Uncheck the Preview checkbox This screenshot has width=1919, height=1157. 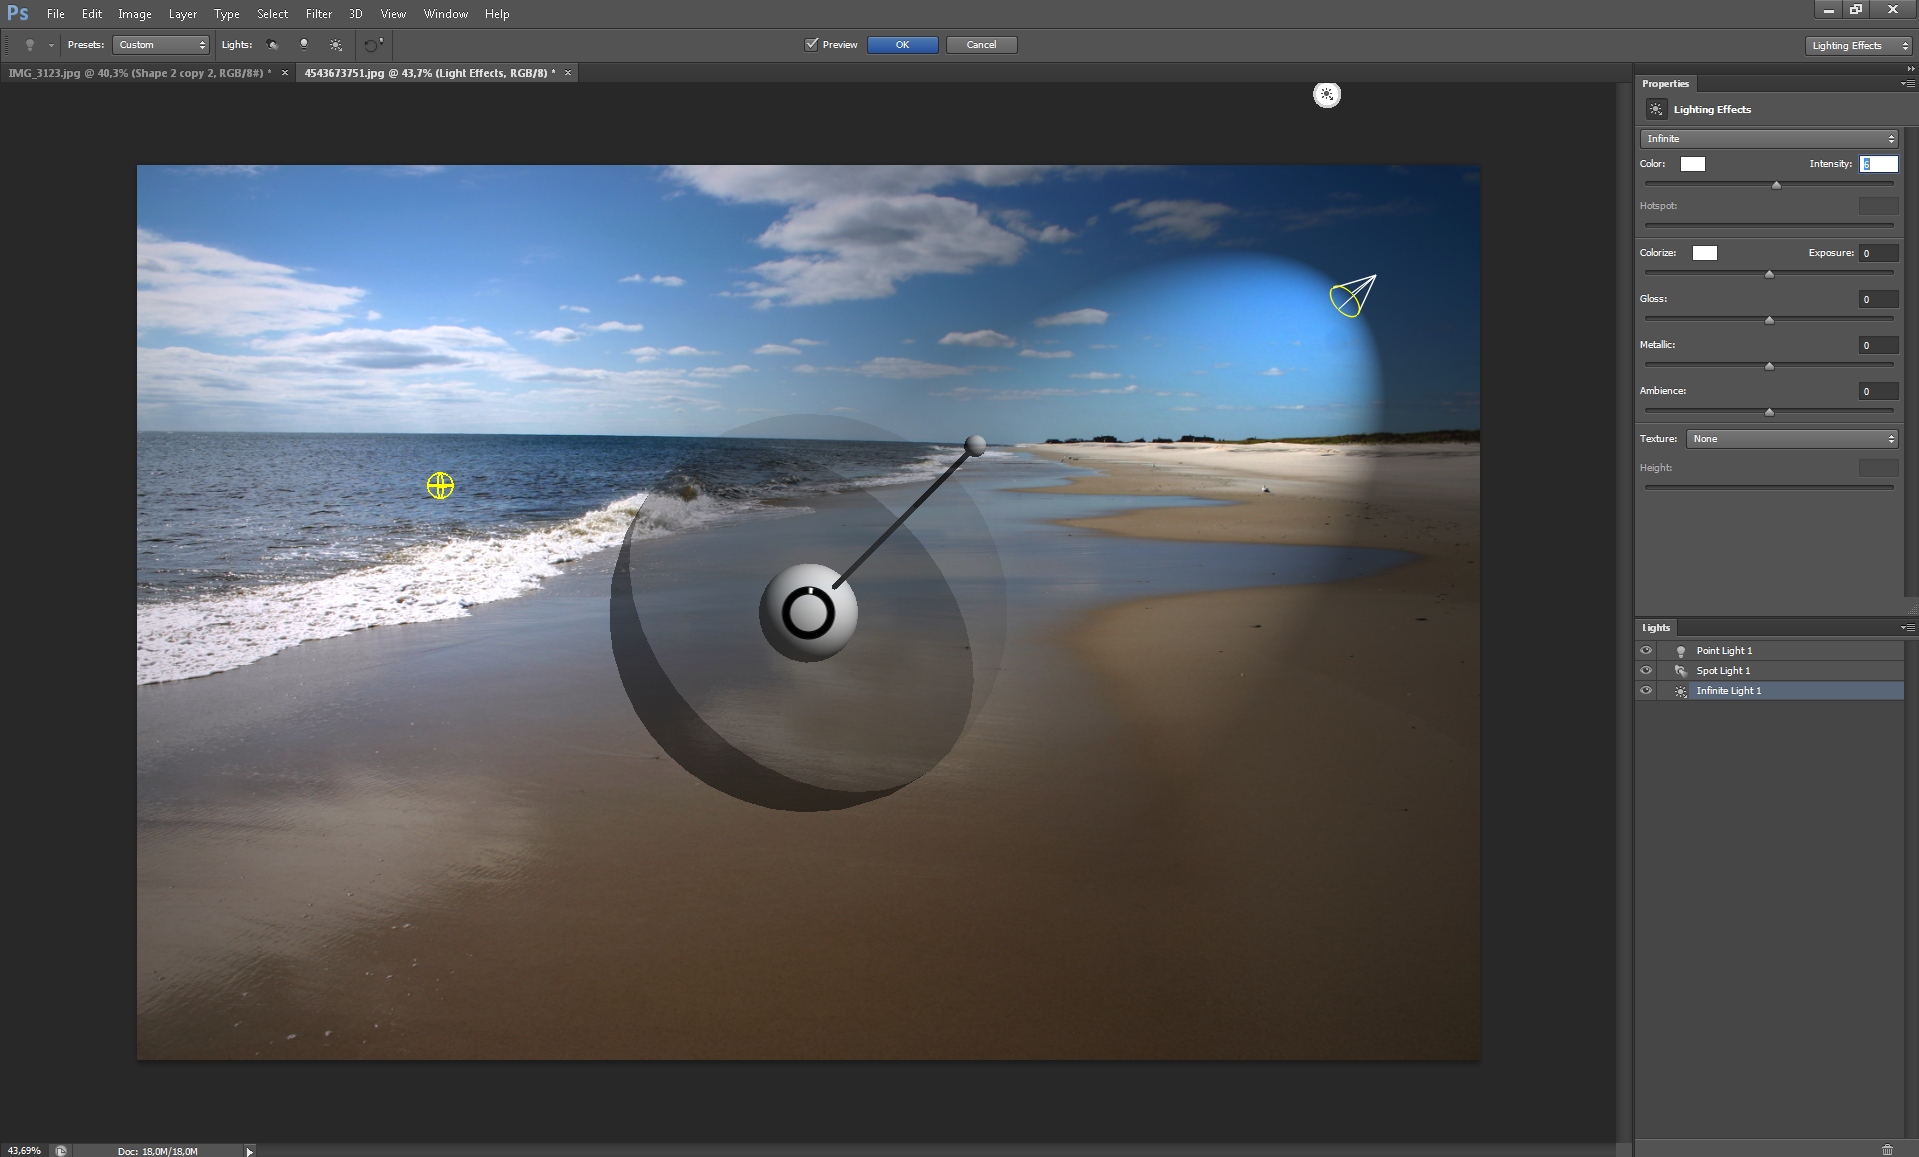812,45
